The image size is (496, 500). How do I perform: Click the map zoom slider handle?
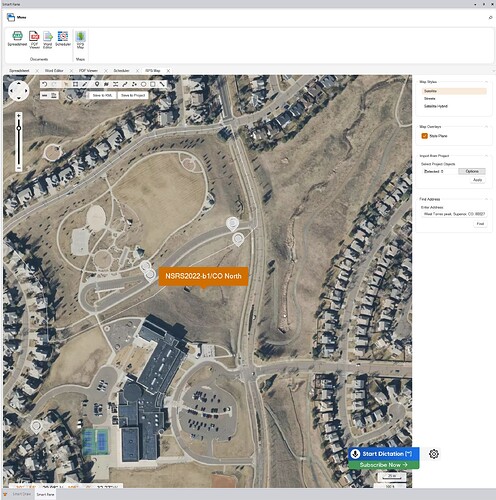tap(19, 128)
